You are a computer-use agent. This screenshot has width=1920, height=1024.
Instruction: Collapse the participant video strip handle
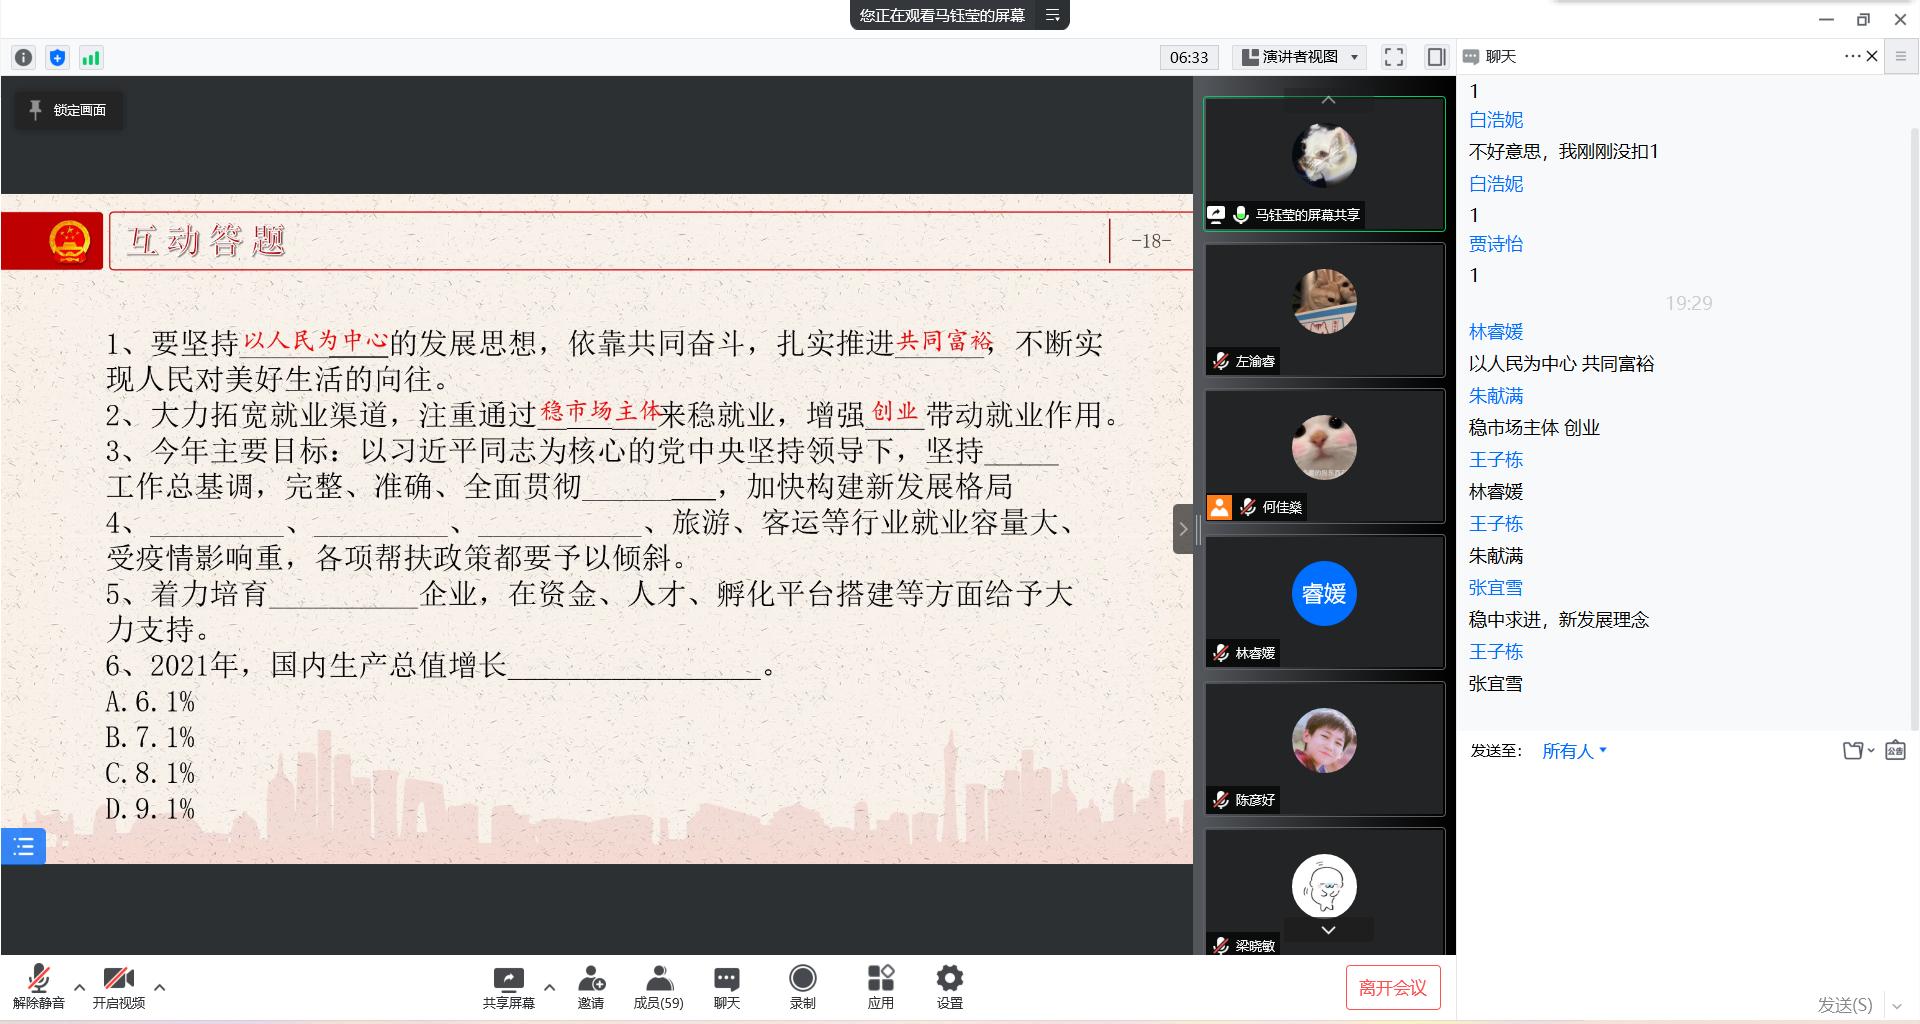(x=1183, y=529)
